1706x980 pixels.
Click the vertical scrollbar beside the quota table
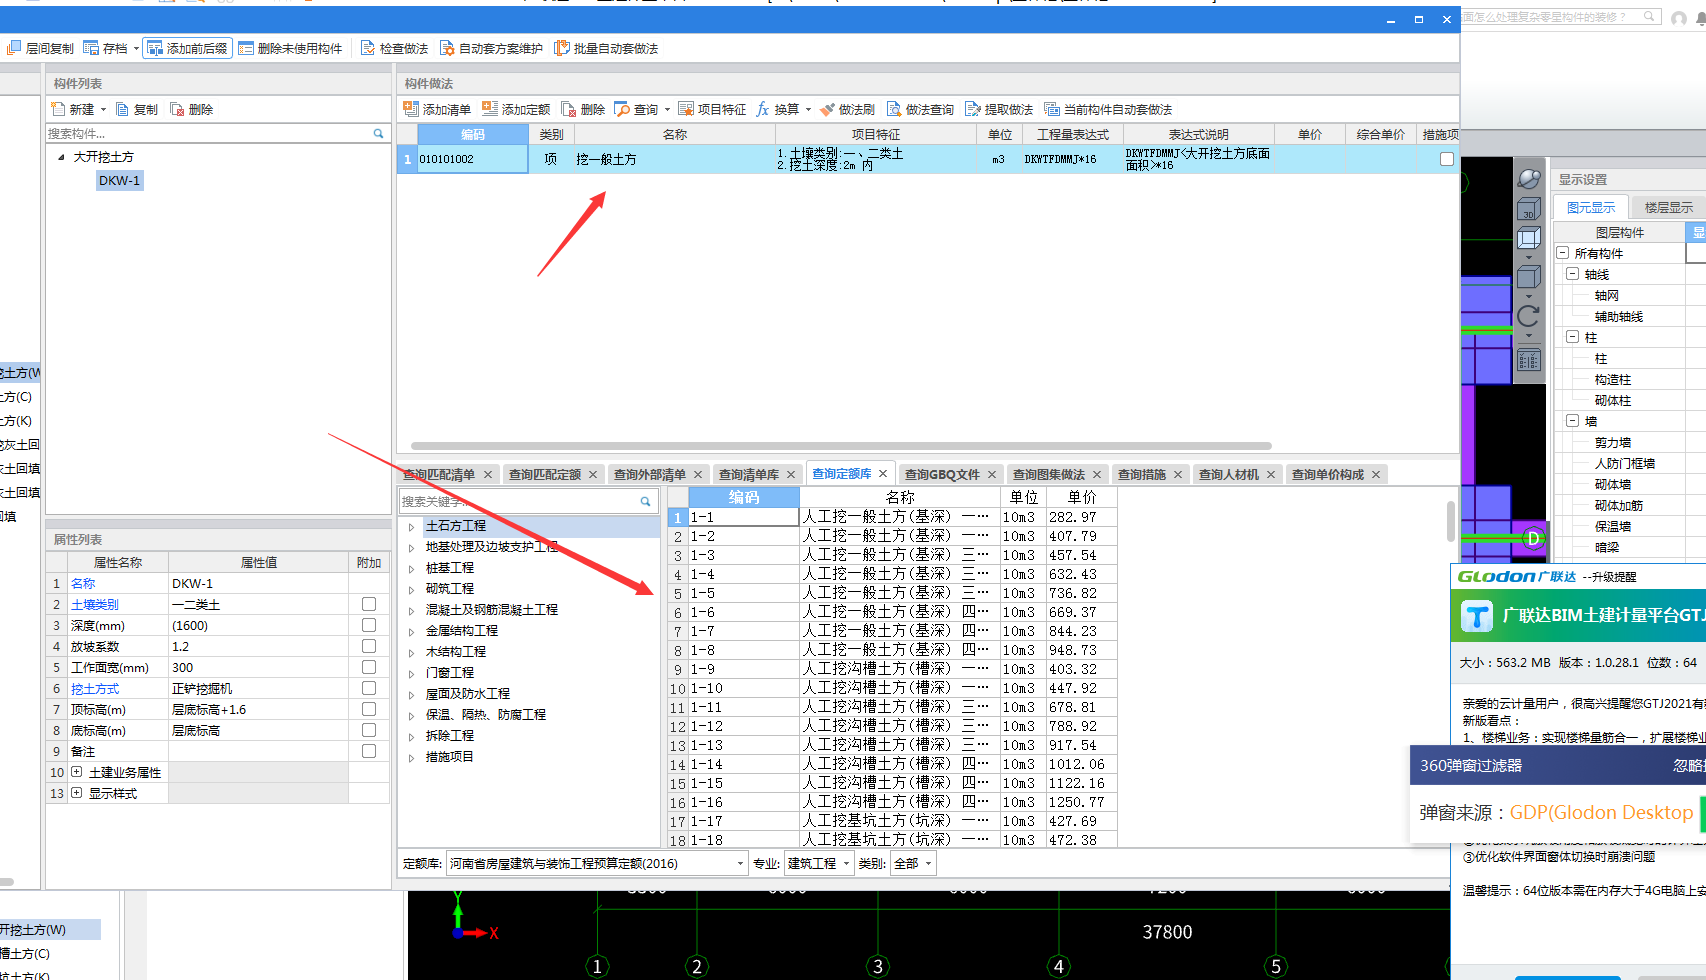(1451, 520)
